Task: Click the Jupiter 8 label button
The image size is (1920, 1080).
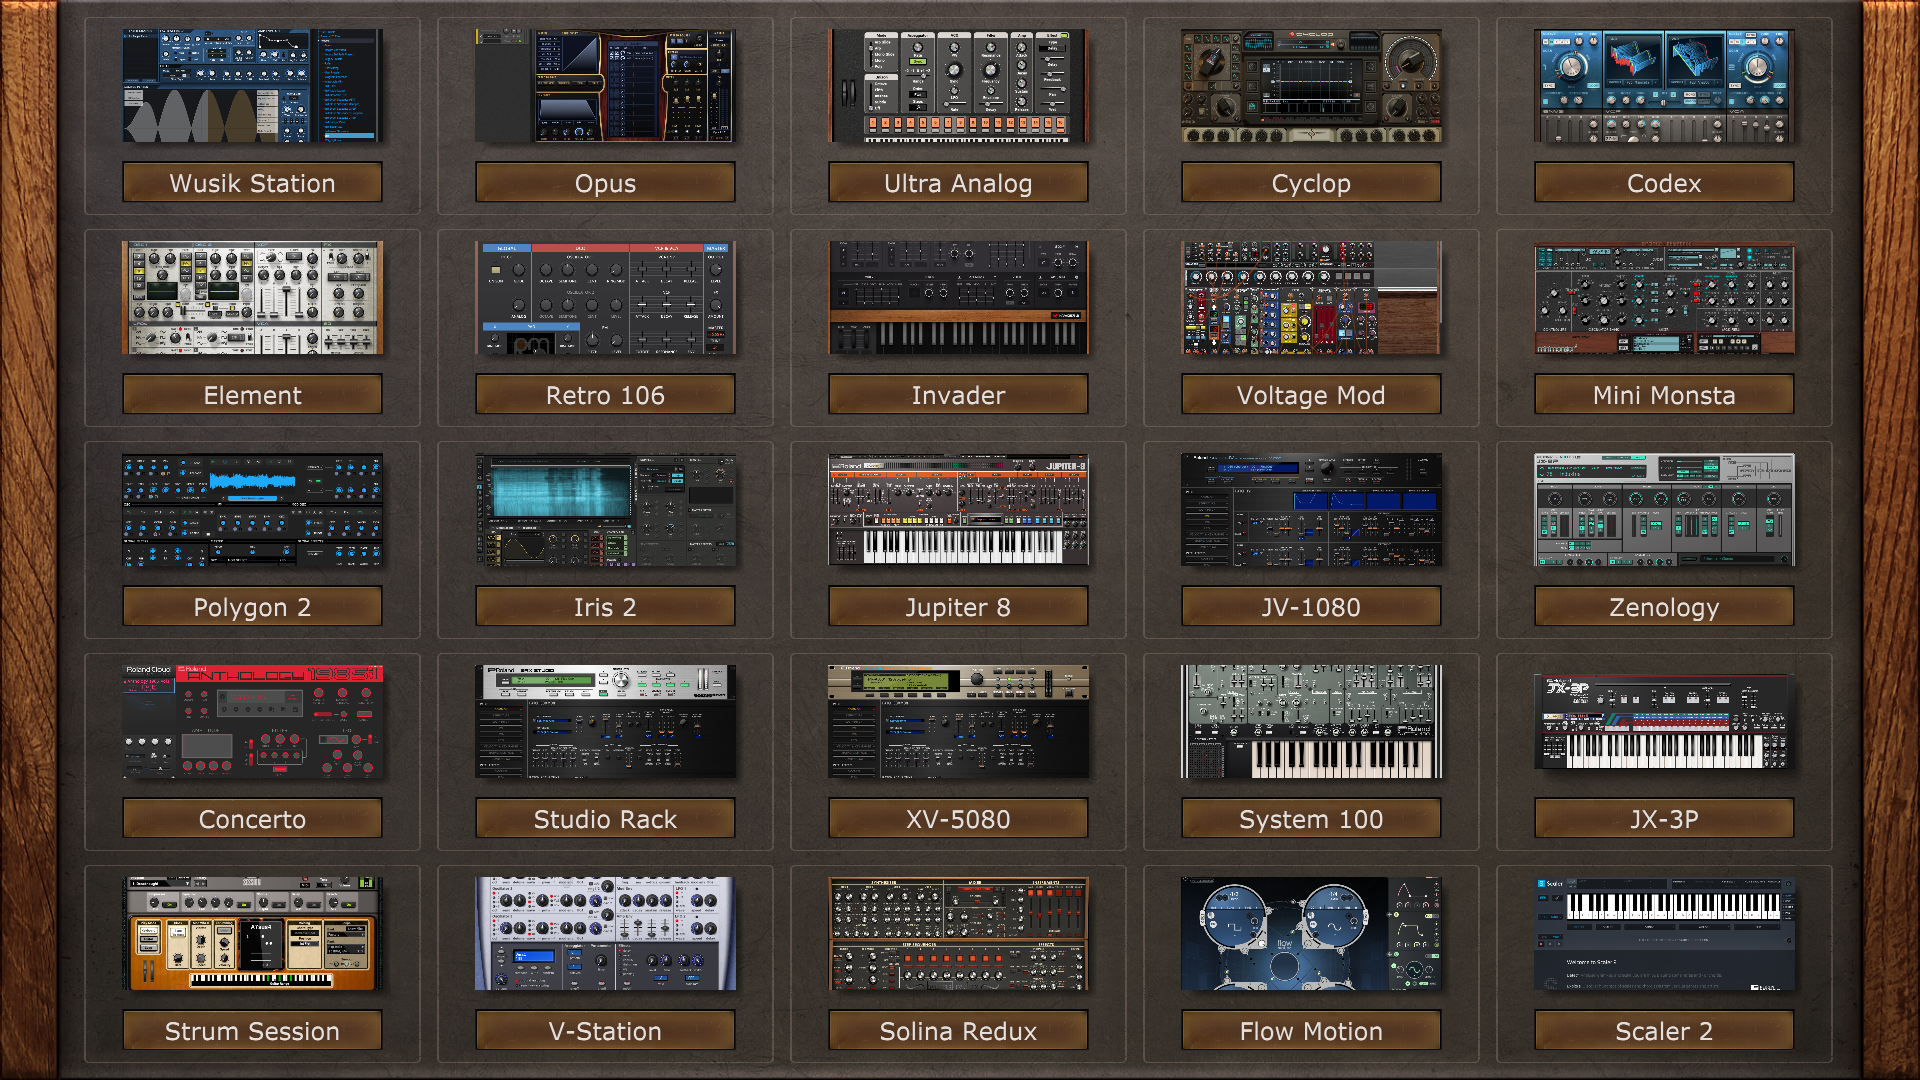Action: click(958, 607)
